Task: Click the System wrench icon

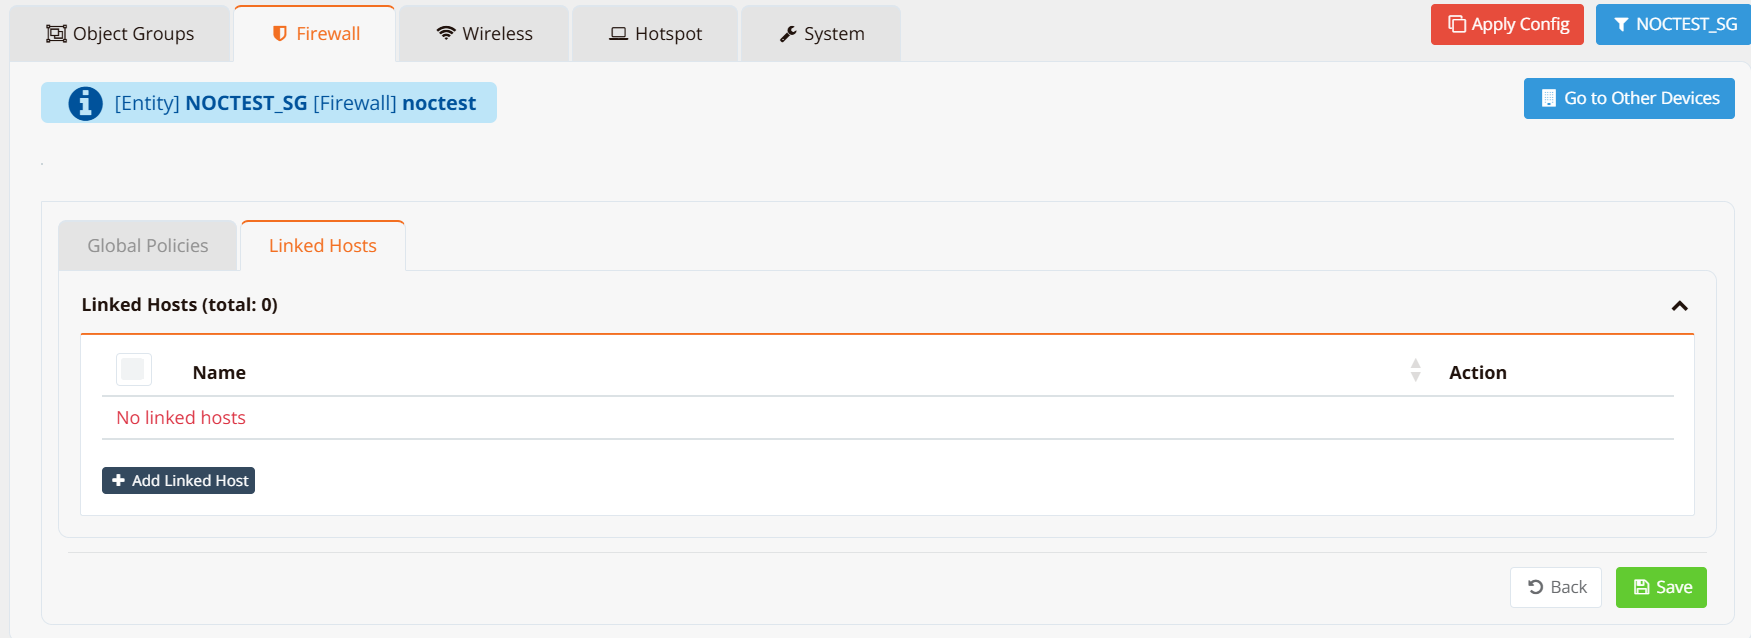Action: tap(788, 34)
